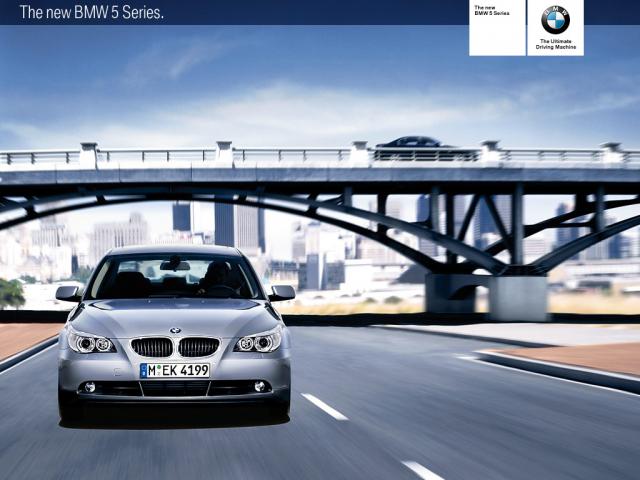
Task: Click the green tree at the left edge
Action: click(x=10, y=292)
